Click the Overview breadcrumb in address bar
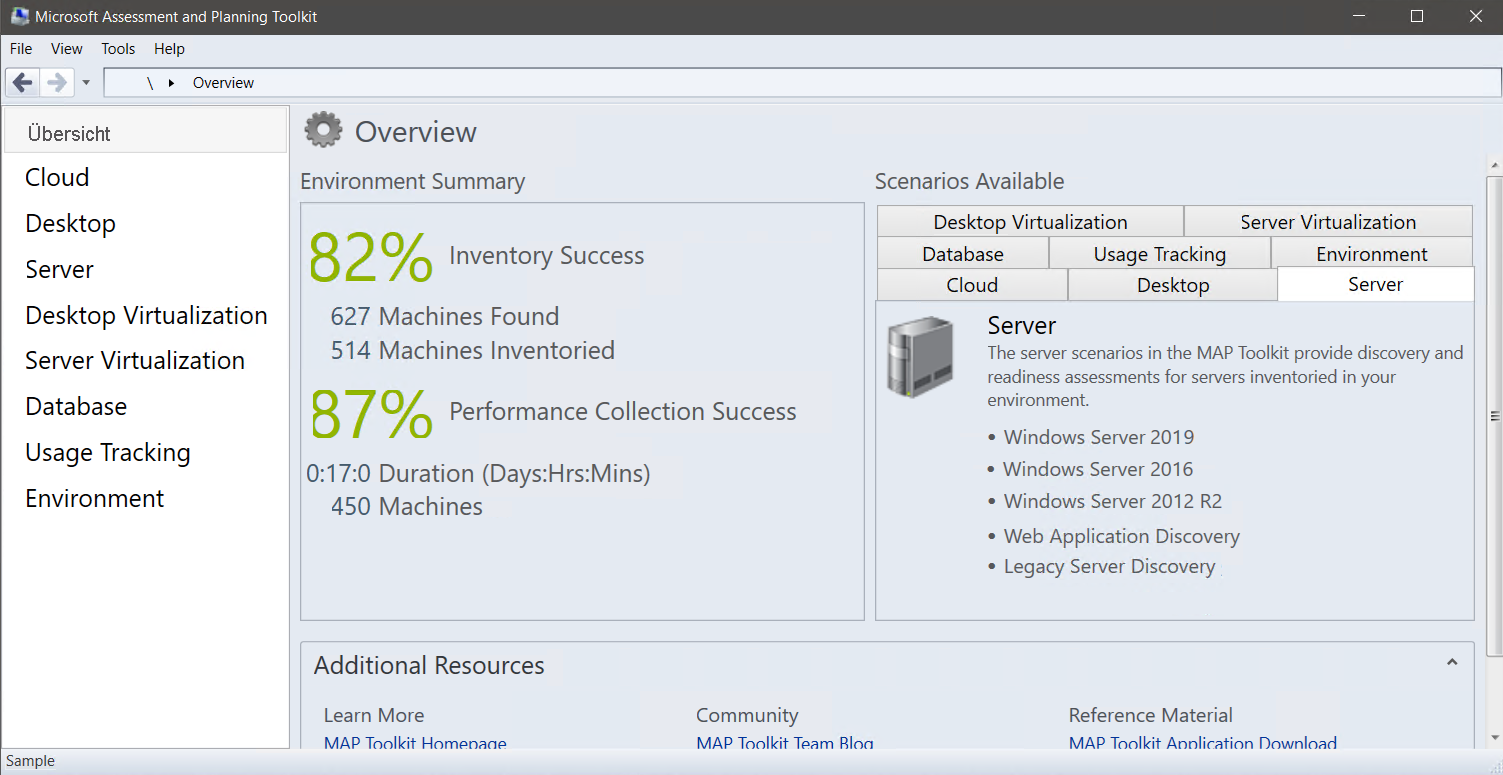Viewport: 1503px width, 775px height. [223, 83]
